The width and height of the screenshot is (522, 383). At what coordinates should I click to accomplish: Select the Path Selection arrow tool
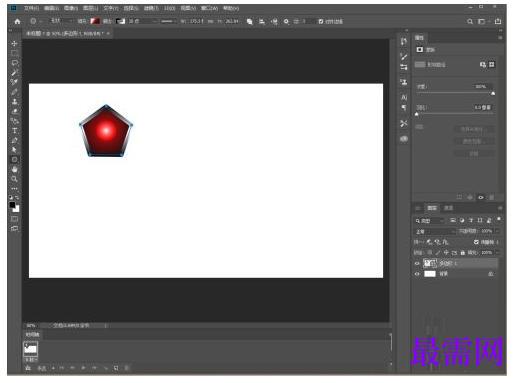click(14, 150)
